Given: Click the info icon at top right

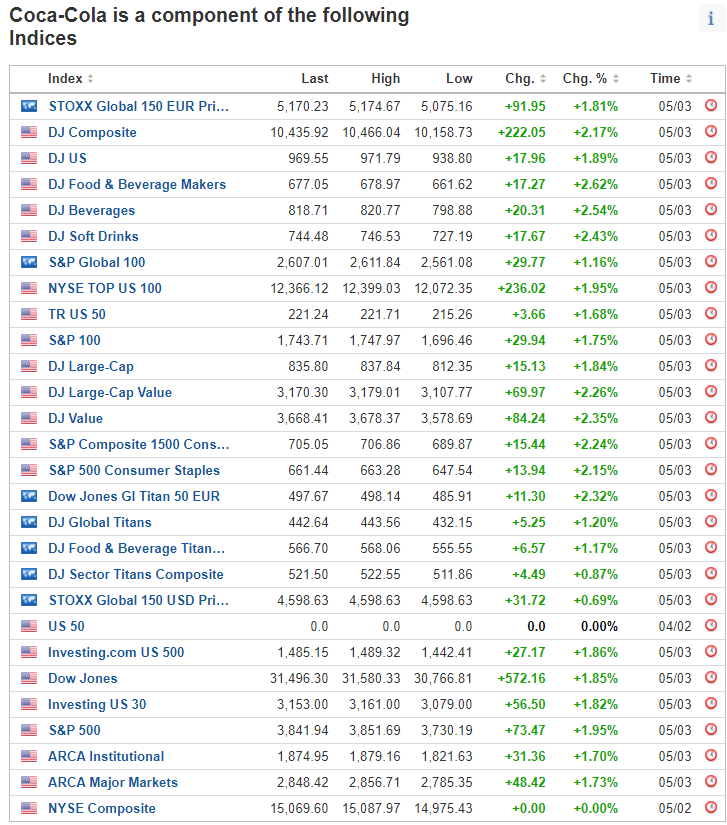Looking at the screenshot, I should tap(710, 20).
